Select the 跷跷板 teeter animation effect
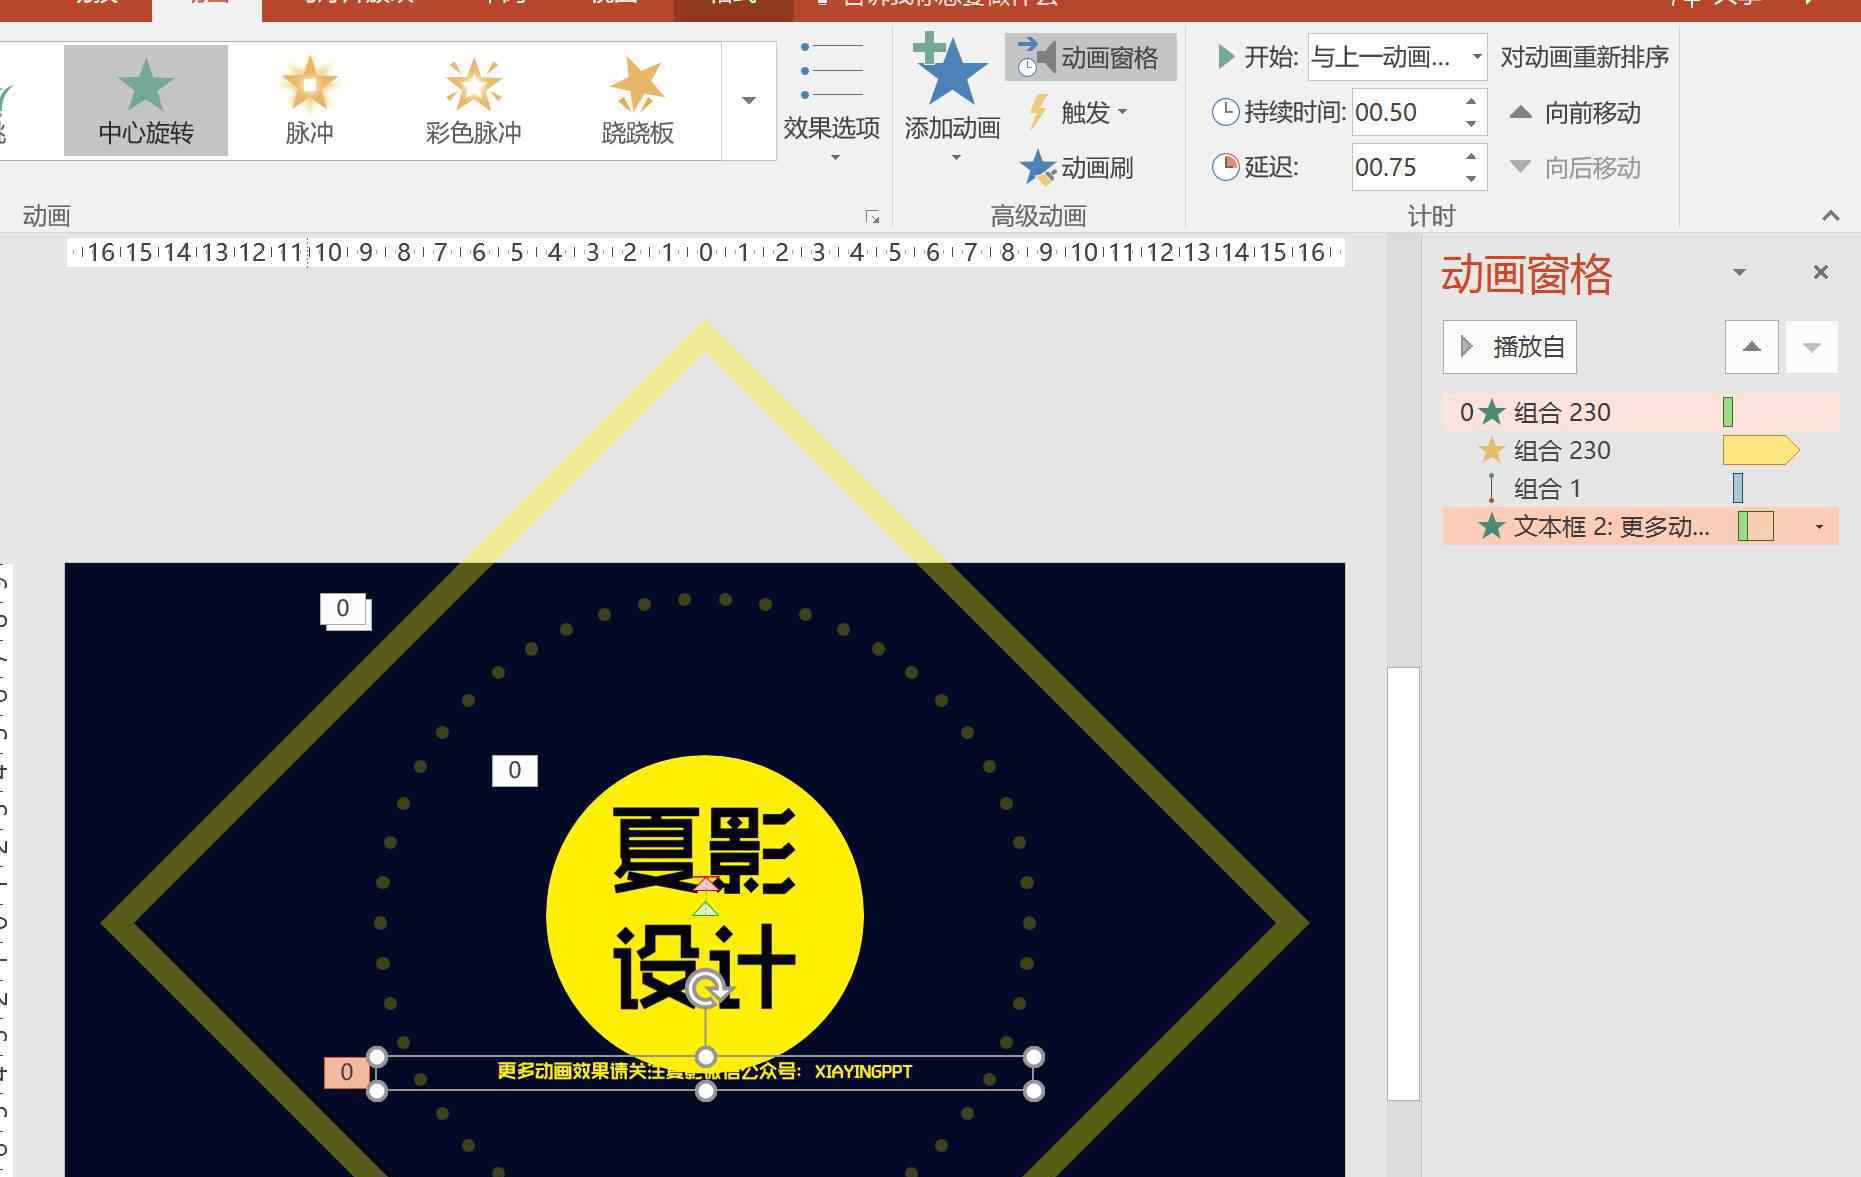1861x1177 pixels. pos(637,100)
